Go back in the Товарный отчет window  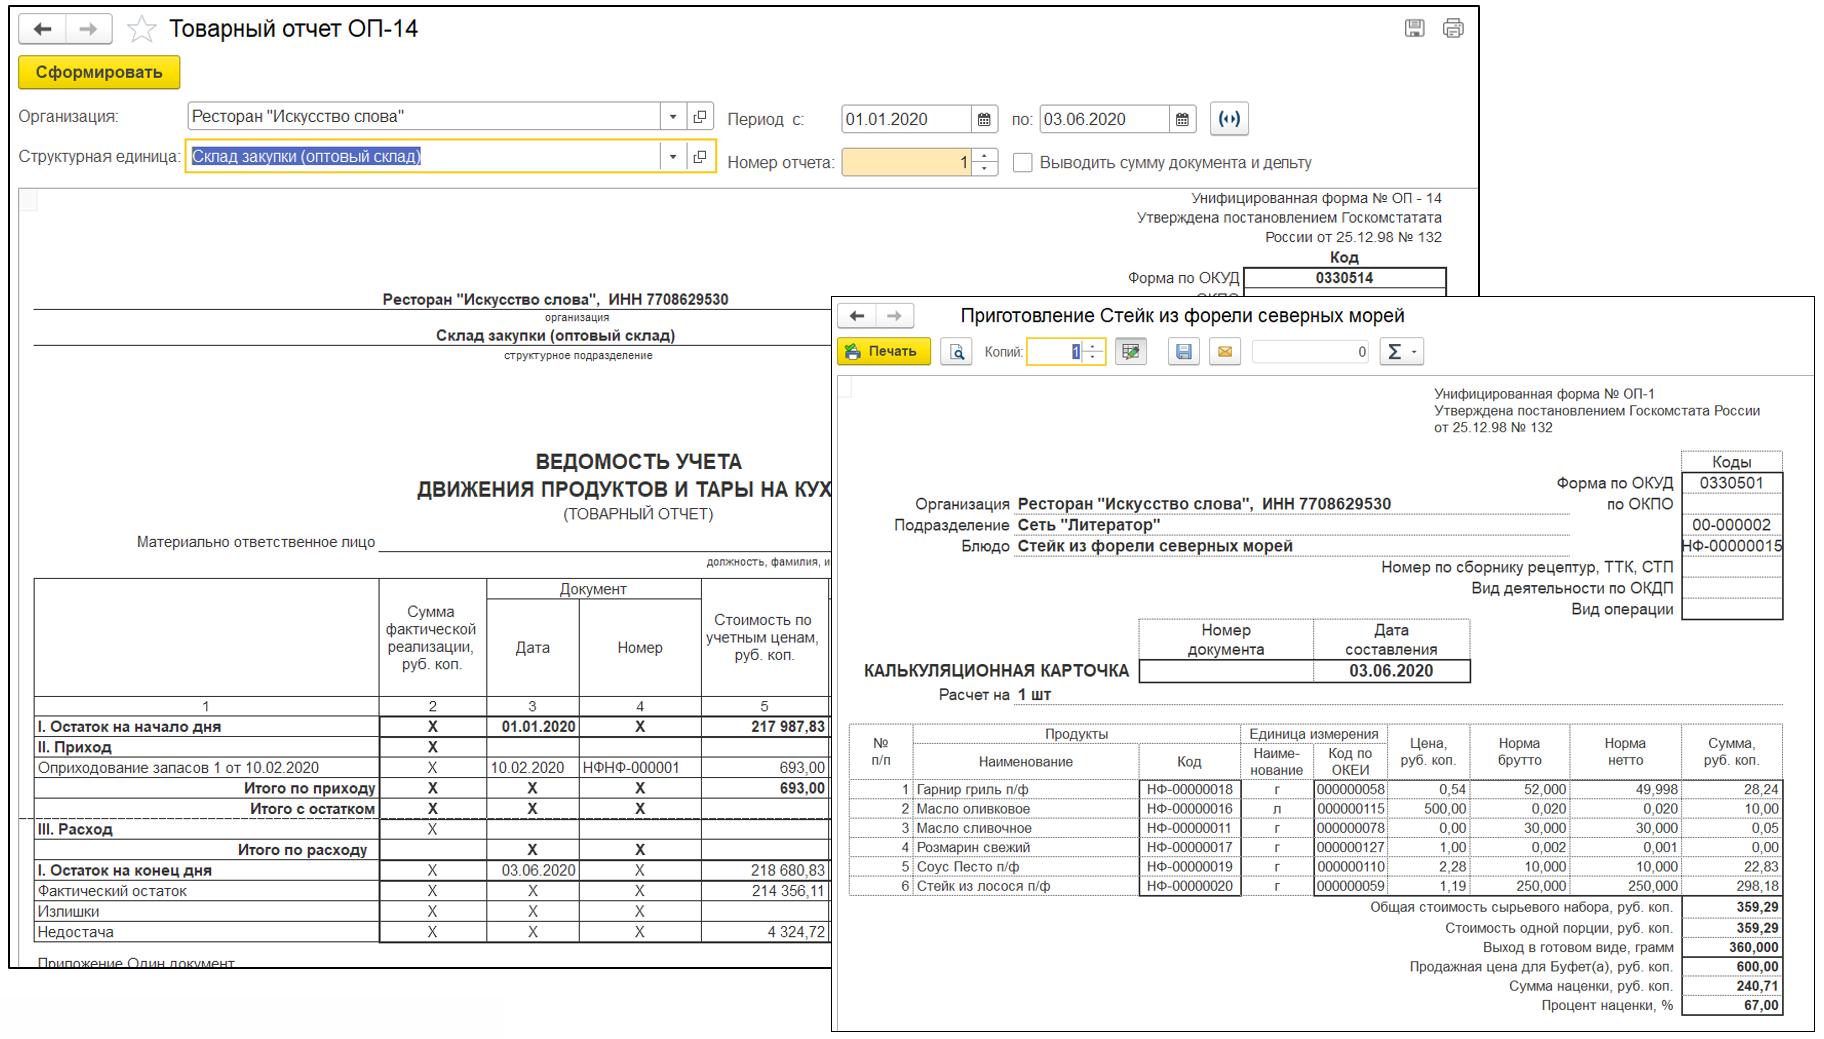coord(43,29)
